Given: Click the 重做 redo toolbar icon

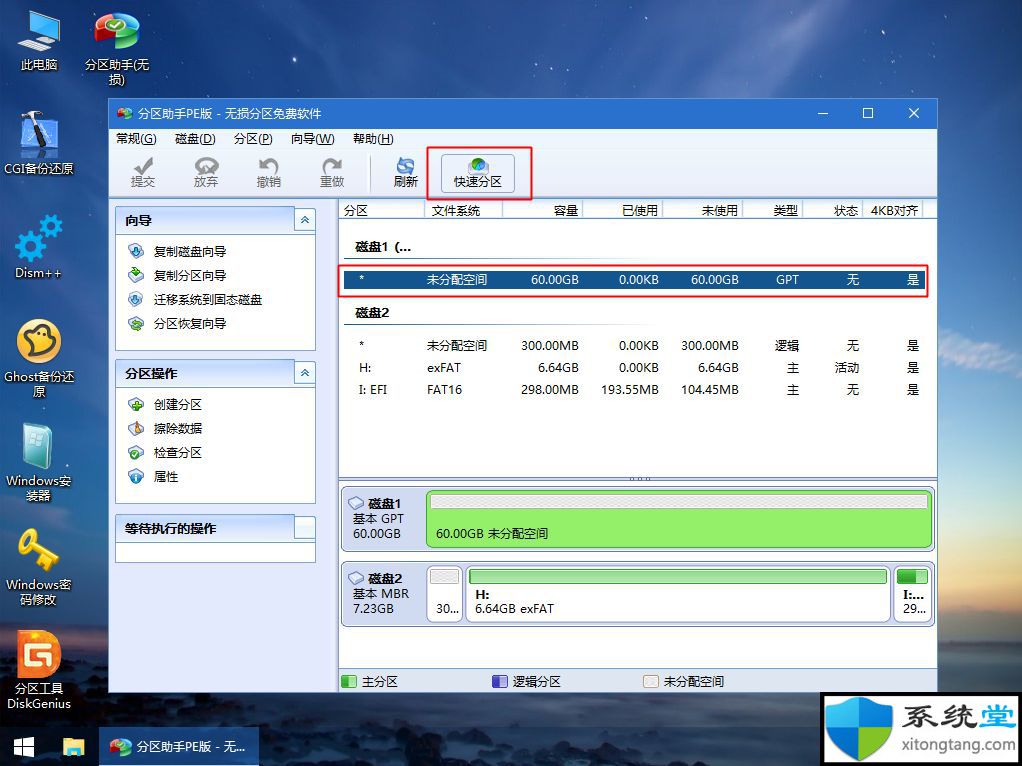Looking at the screenshot, I should coord(331,173).
